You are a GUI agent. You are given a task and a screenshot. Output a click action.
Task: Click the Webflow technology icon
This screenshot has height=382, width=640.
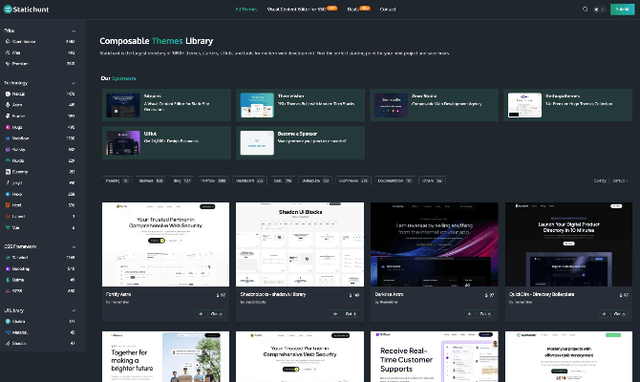(7, 138)
